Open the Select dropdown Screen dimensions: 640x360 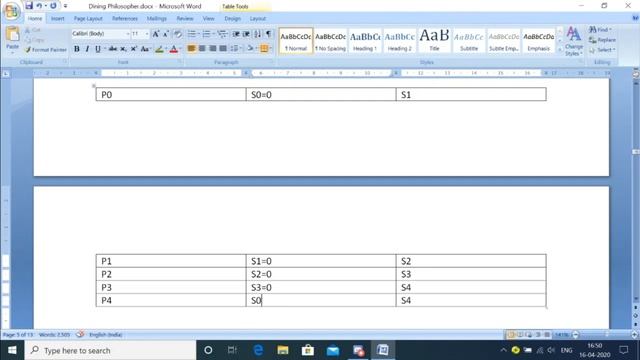[614, 50]
